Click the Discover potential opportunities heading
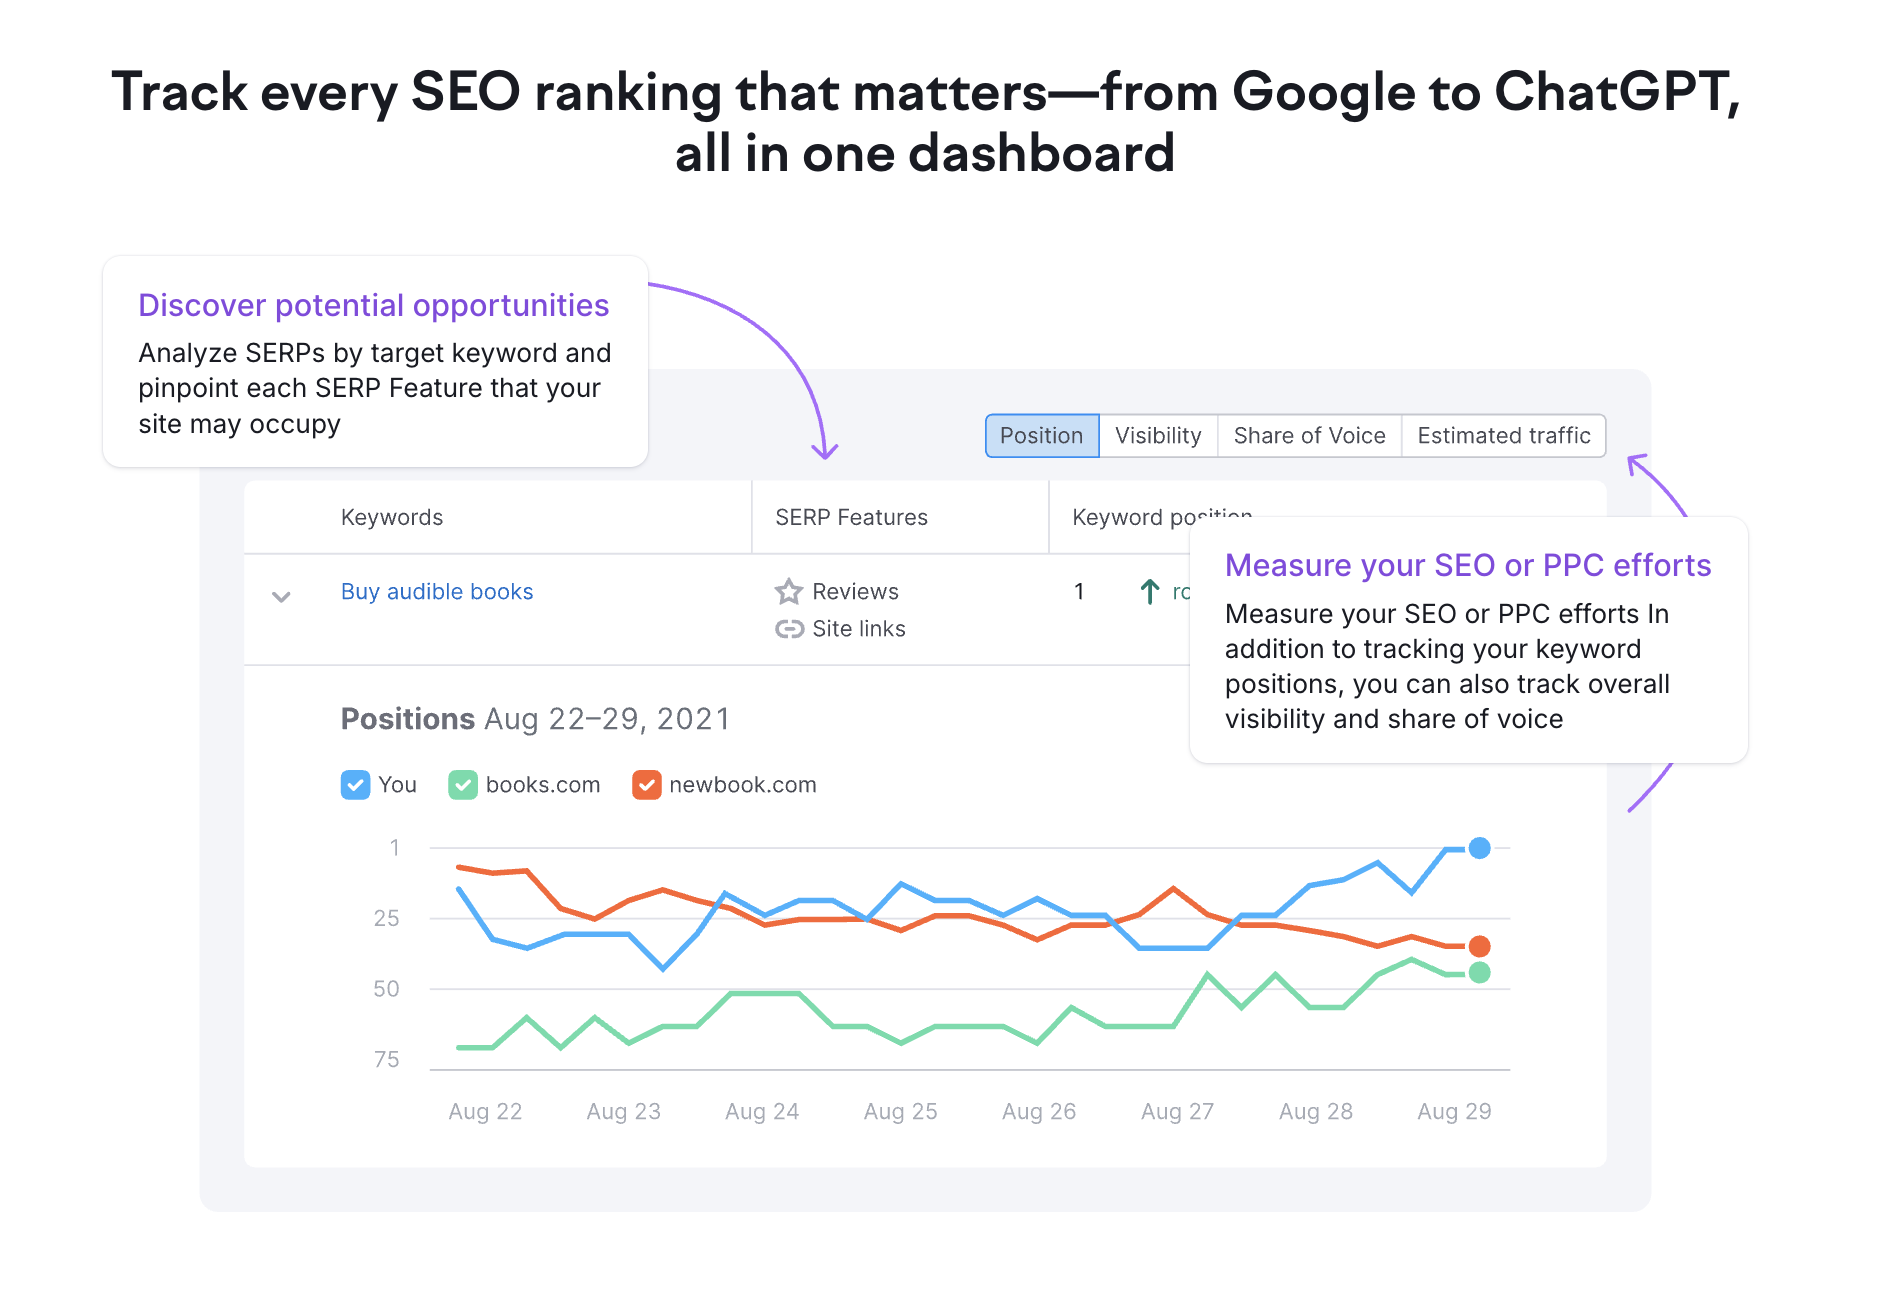 tap(373, 305)
